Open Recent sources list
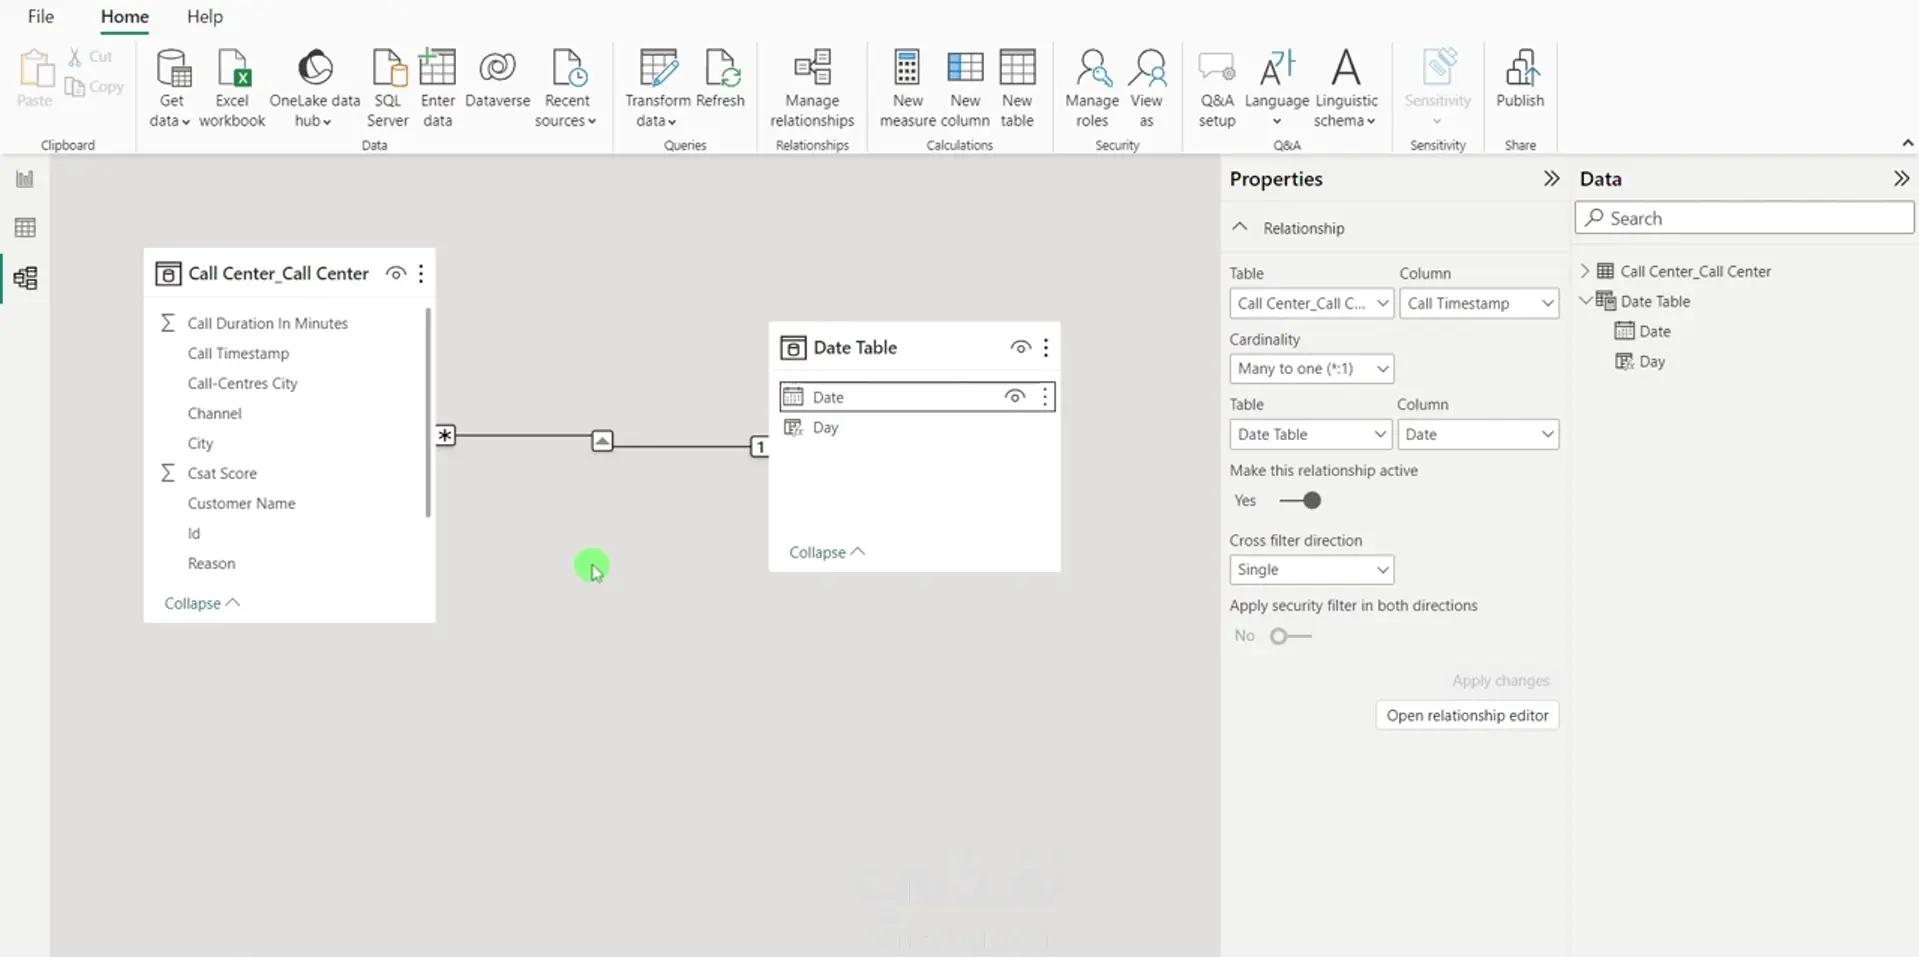The width and height of the screenshot is (1919, 957). 566,88
